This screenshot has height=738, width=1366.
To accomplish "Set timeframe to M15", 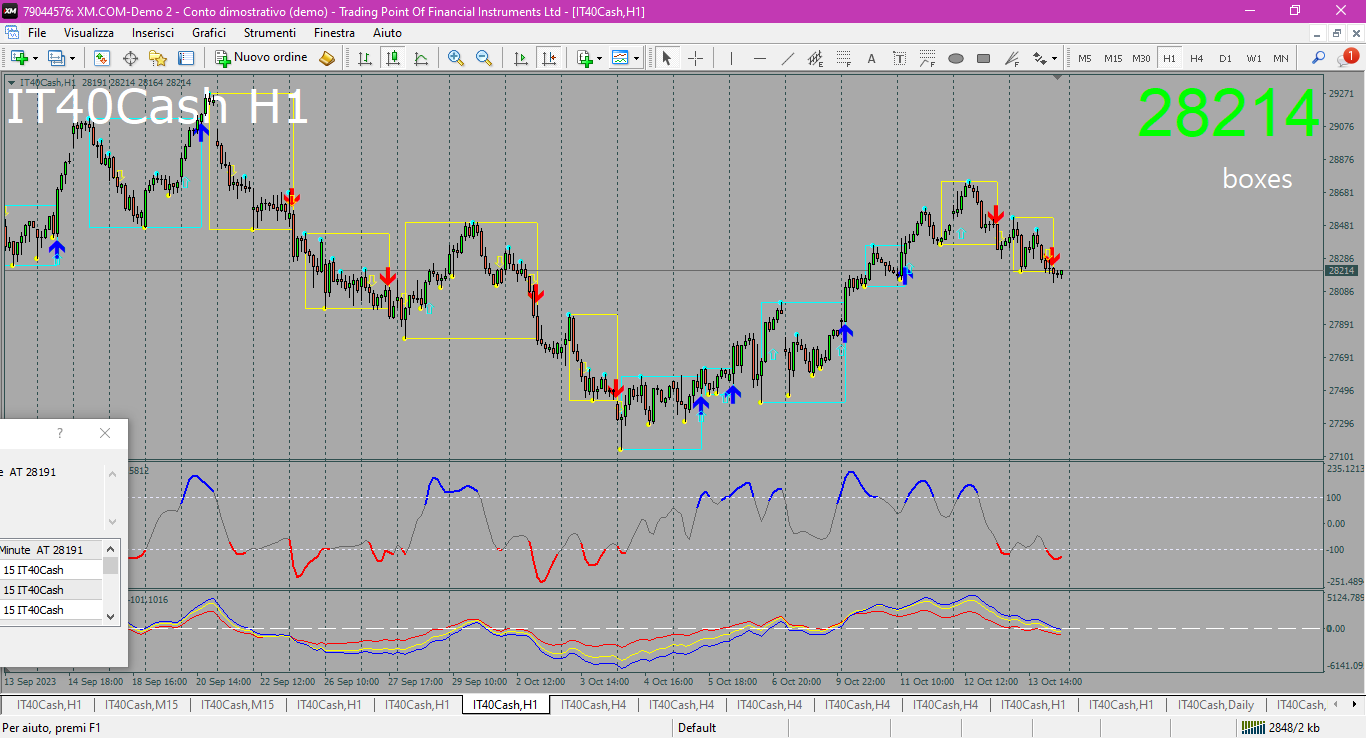I will [1113, 58].
